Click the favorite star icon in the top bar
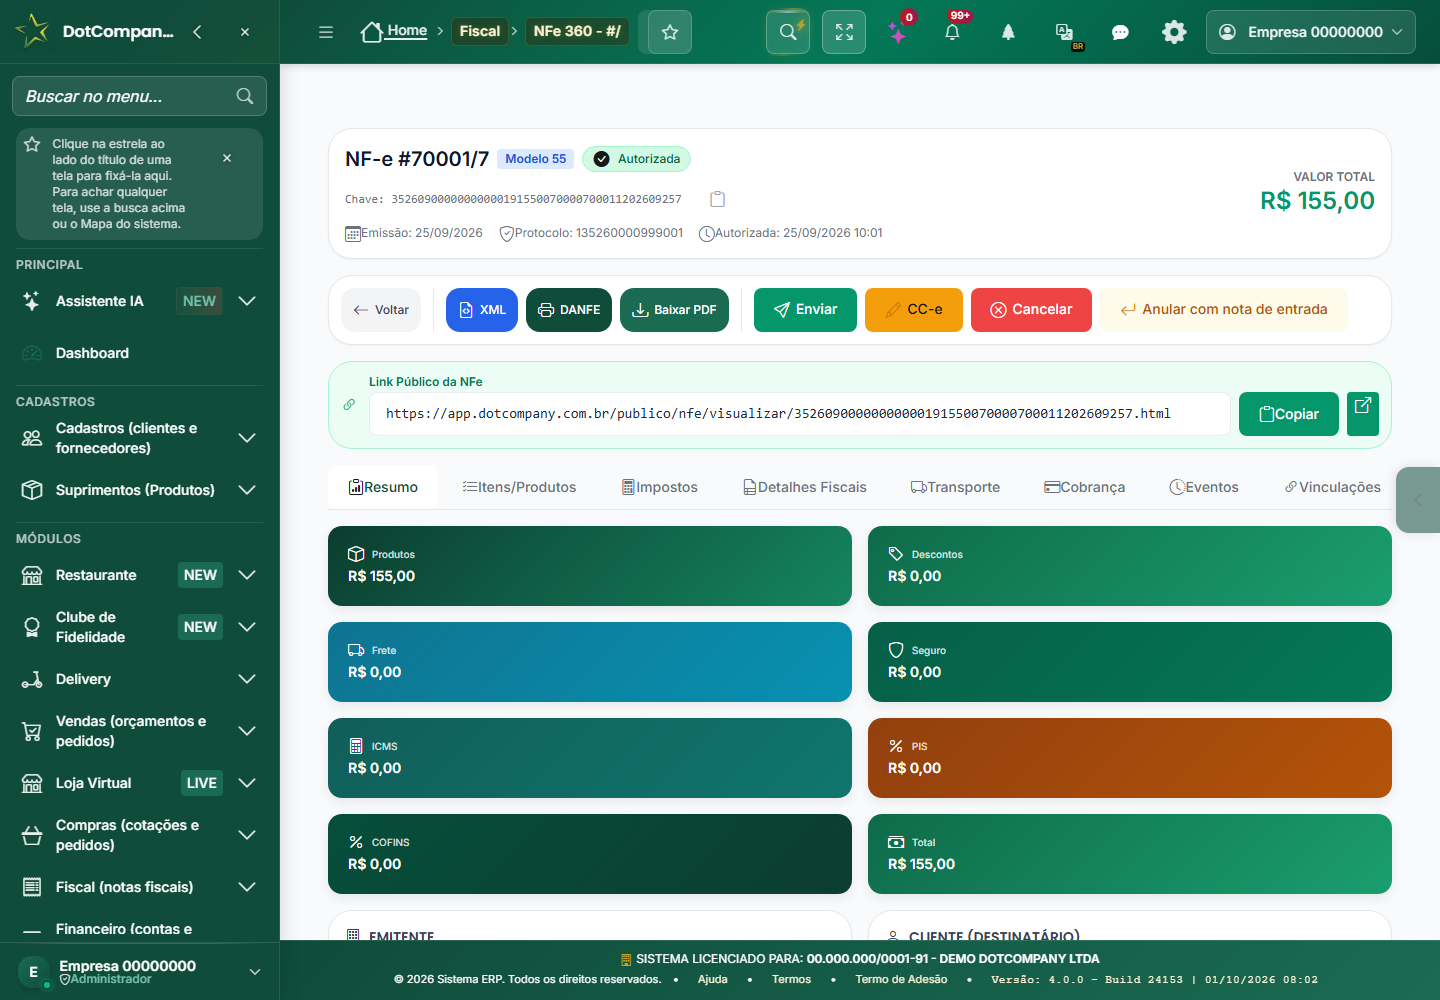 [670, 32]
